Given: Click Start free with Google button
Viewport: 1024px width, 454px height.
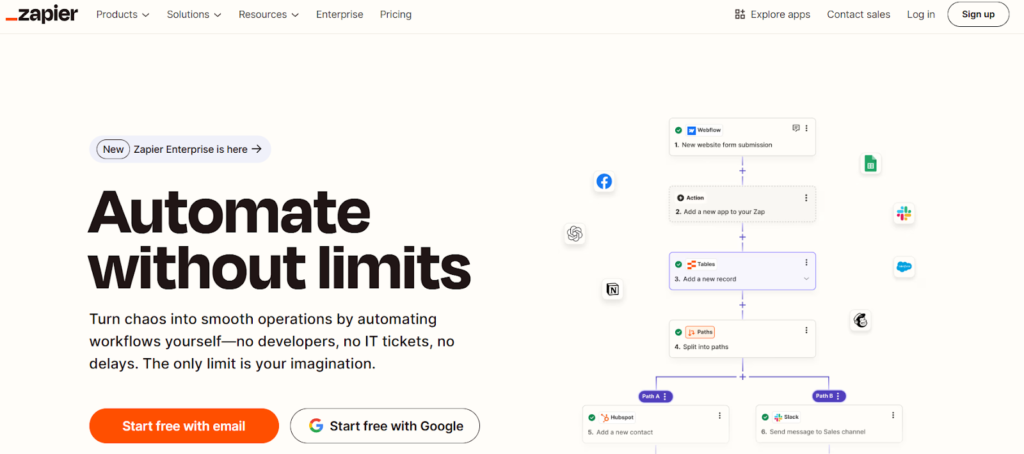Looking at the screenshot, I should tap(385, 426).
